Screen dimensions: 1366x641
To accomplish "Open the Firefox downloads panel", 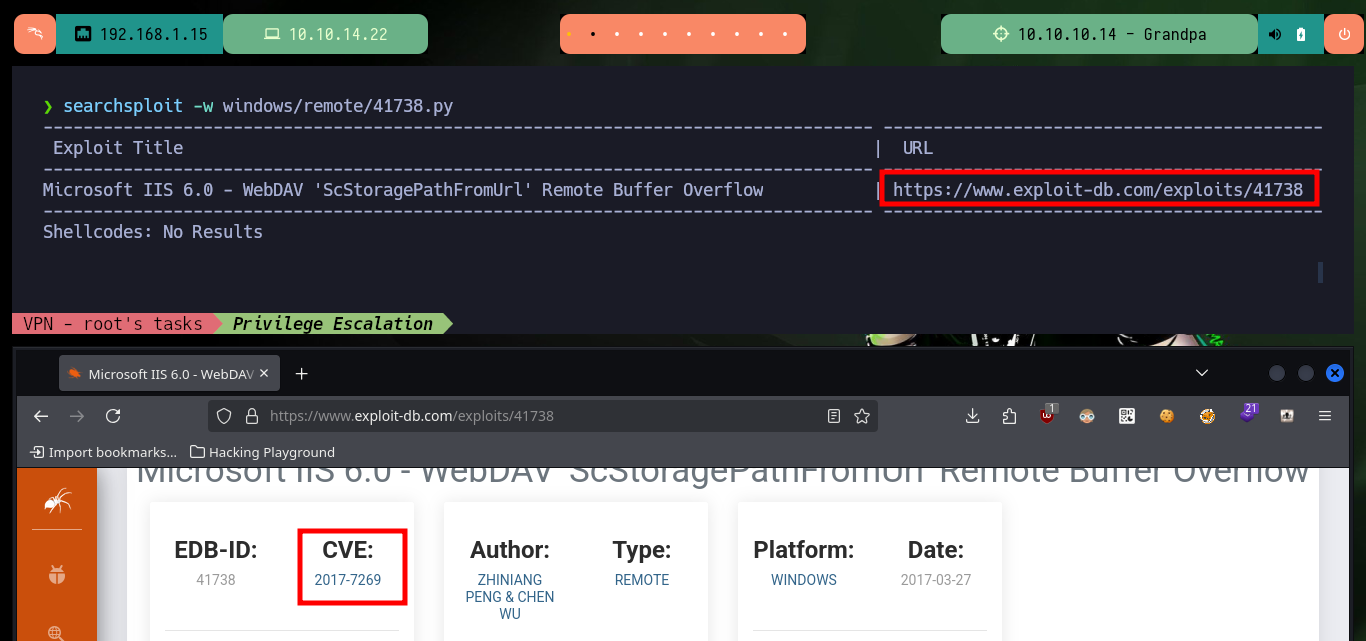I will coord(973,416).
